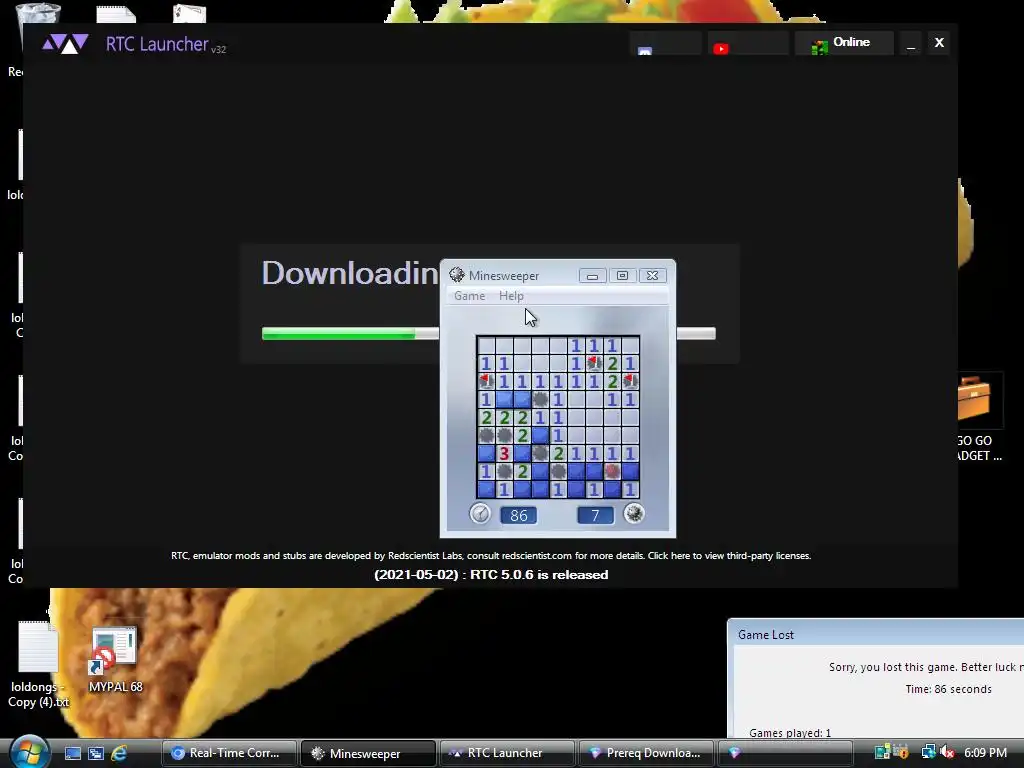
Task: Select the MYPAL 68 desktop shortcut
Action: coord(115,660)
